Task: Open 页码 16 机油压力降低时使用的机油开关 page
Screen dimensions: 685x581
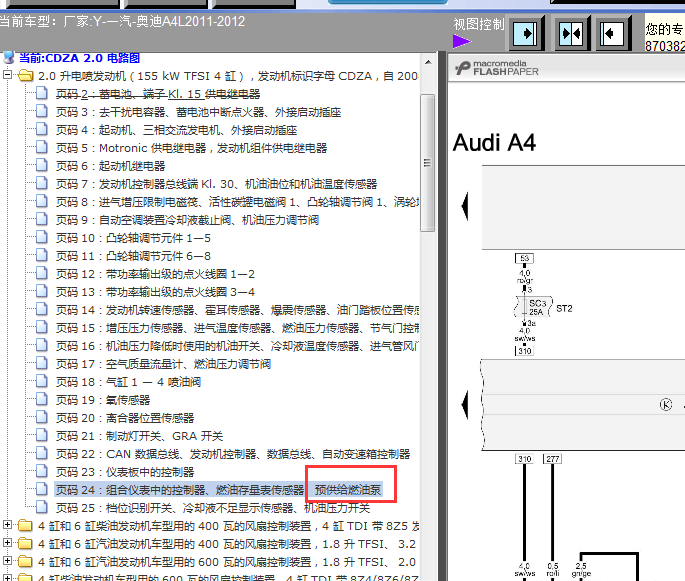Action: (238, 346)
